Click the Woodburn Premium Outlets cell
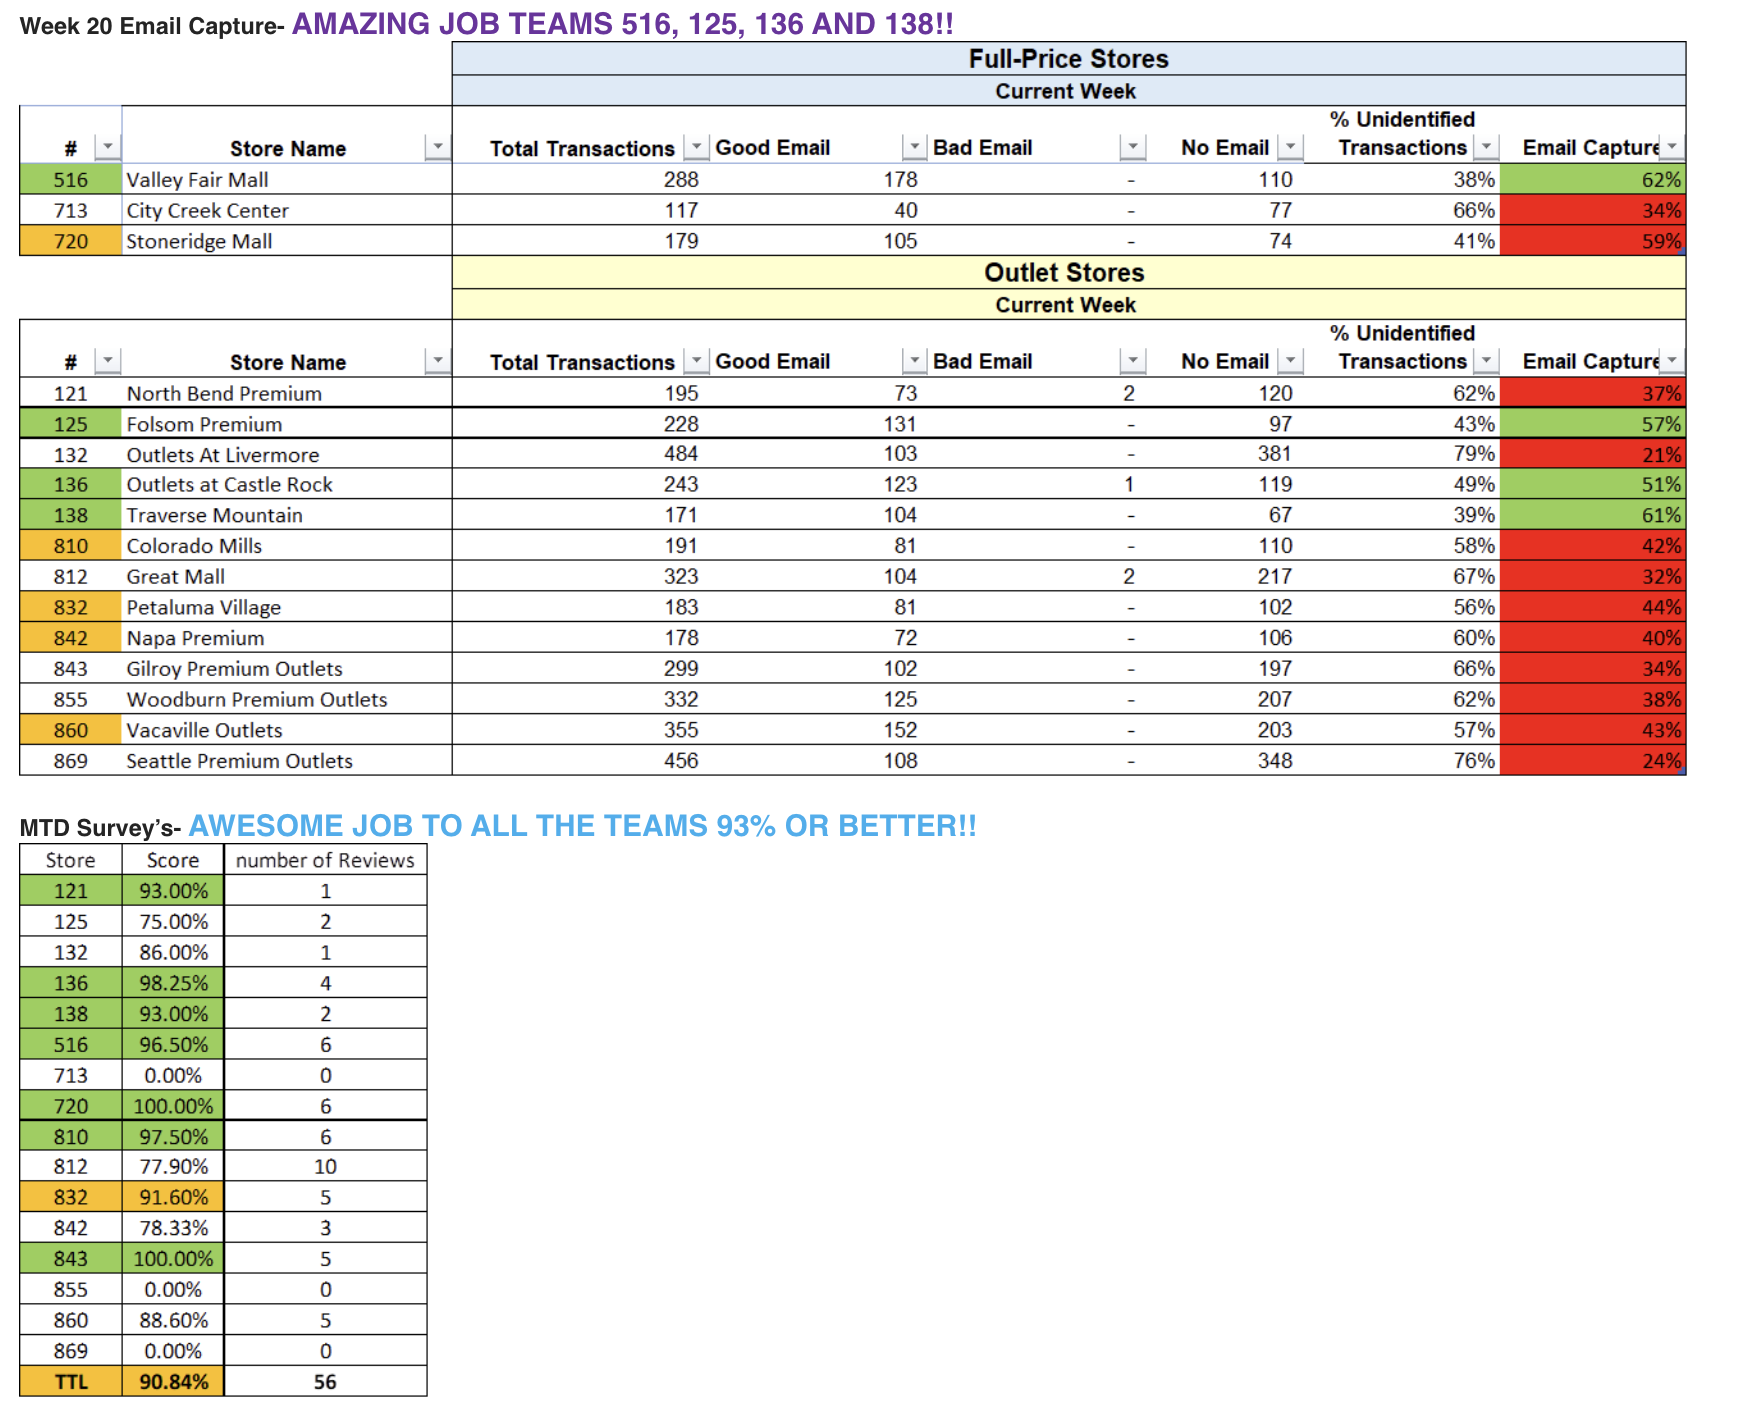This screenshot has width=1744, height=1418. pyautogui.click(x=287, y=699)
